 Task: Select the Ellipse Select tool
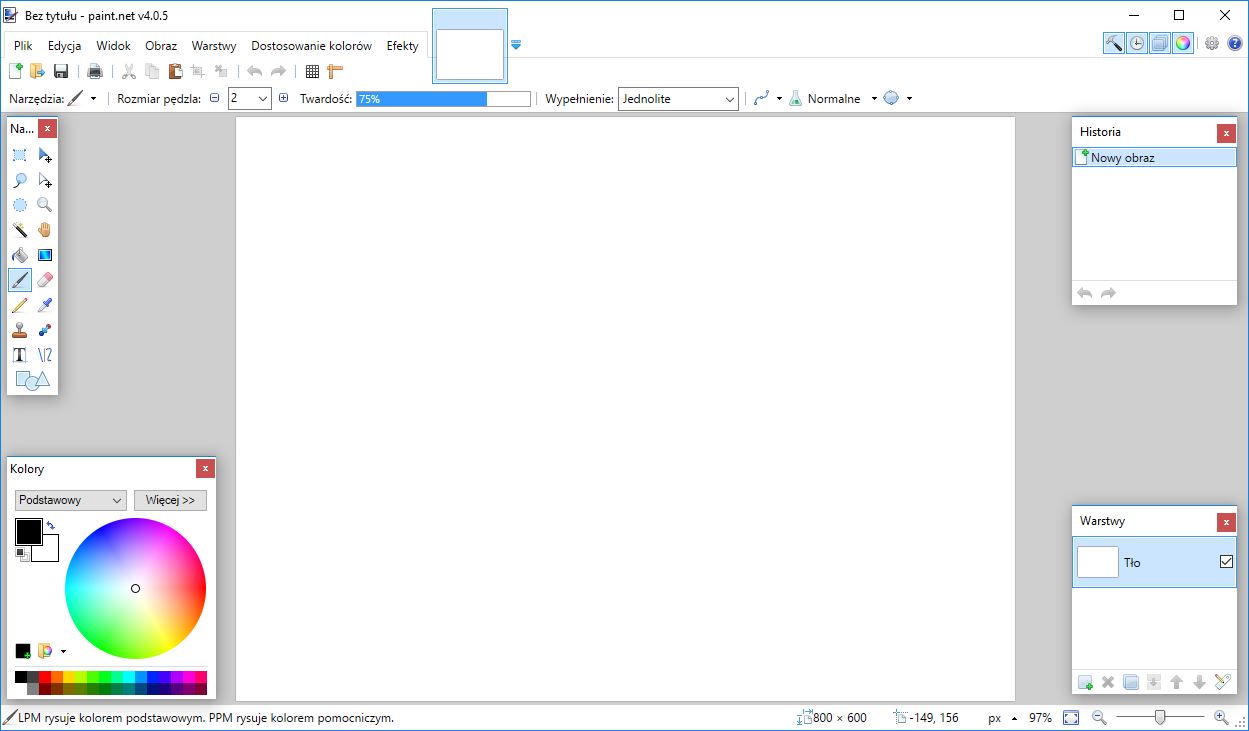click(x=20, y=205)
